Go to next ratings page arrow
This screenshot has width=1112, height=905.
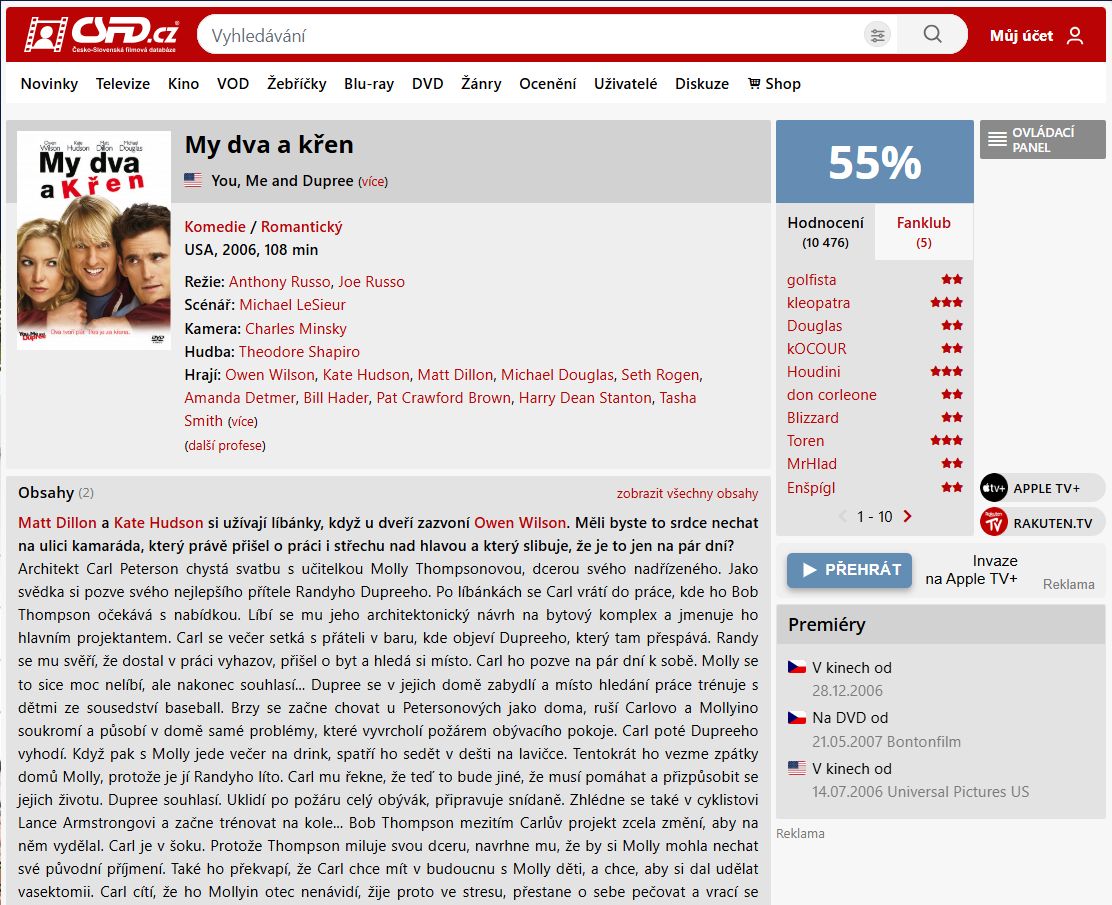[908, 517]
